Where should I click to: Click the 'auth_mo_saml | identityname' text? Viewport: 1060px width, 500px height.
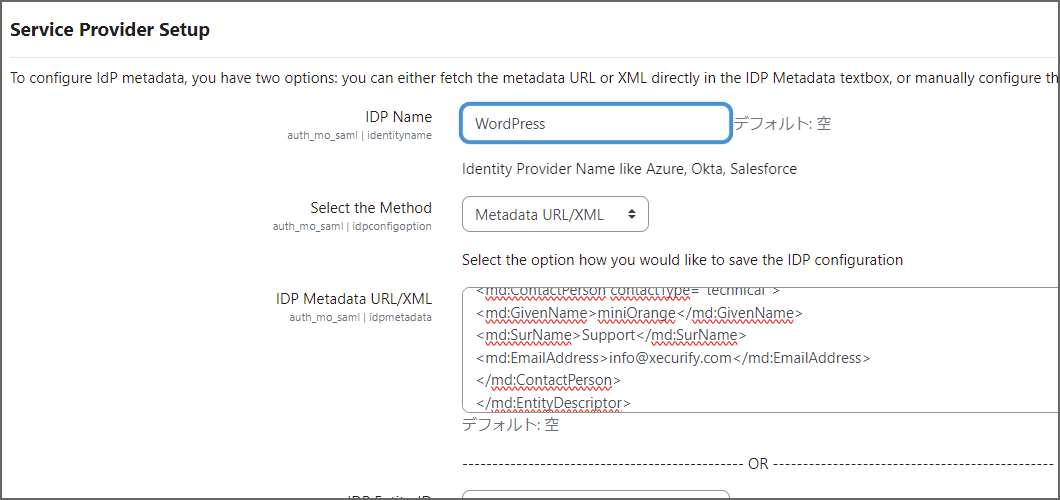pos(360,135)
